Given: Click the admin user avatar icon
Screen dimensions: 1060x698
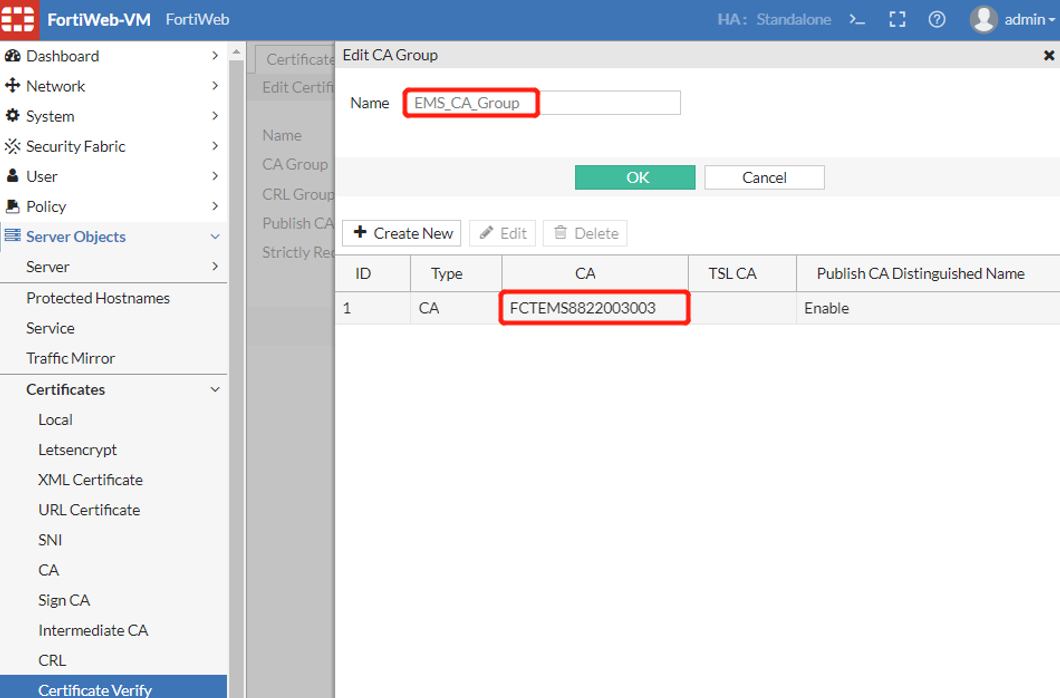Looking at the screenshot, I should tap(984, 20).
